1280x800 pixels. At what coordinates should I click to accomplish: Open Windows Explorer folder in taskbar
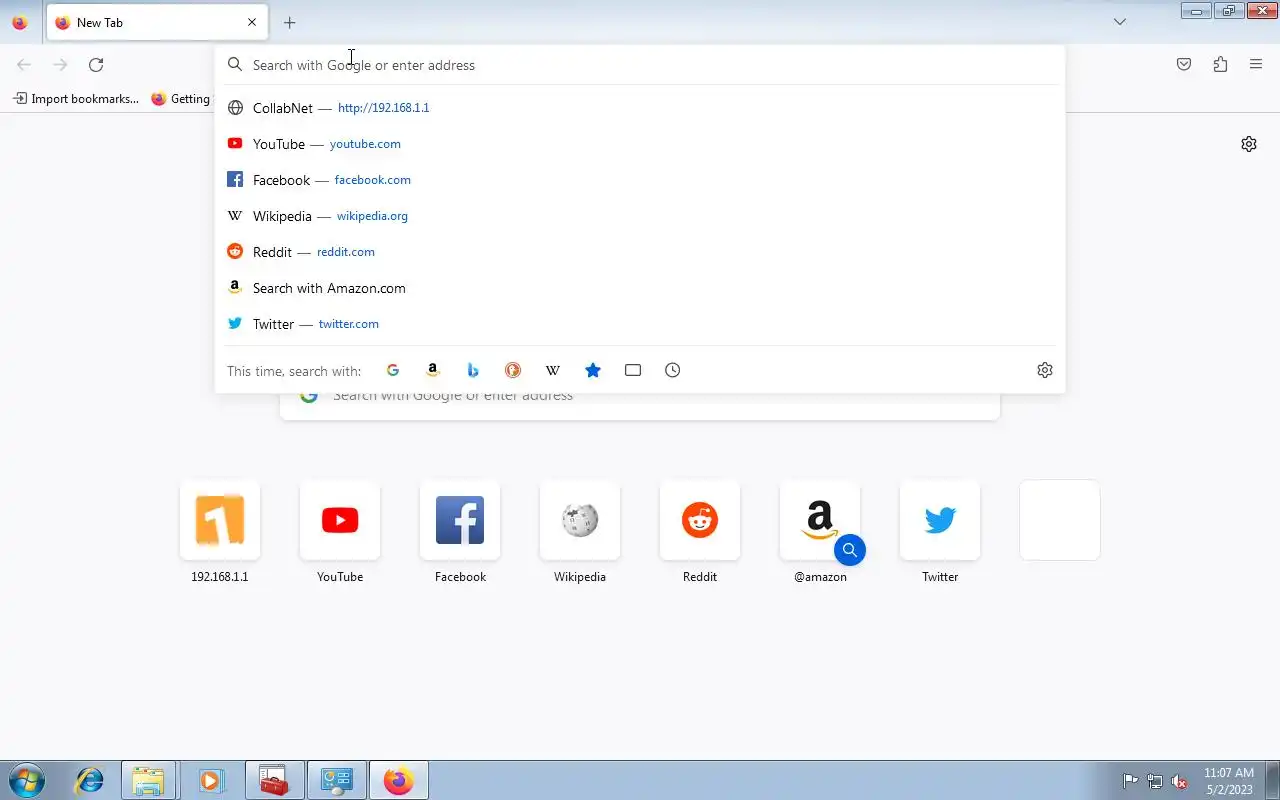click(x=149, y=780)
